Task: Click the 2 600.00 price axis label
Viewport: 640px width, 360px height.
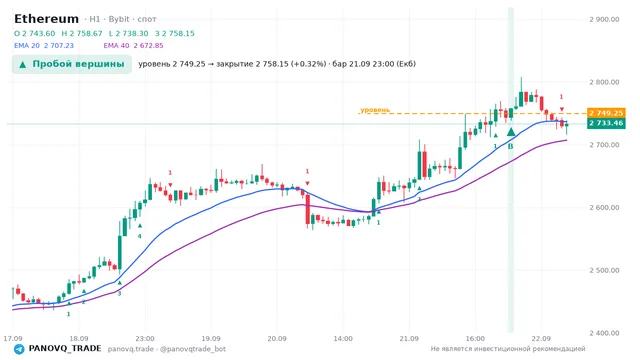Action: pyautogui.click(x=604, y=207)
